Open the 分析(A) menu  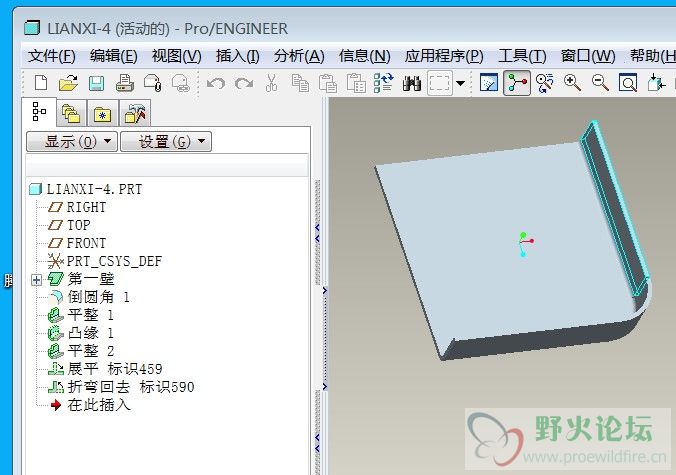[x=299, y=56]
